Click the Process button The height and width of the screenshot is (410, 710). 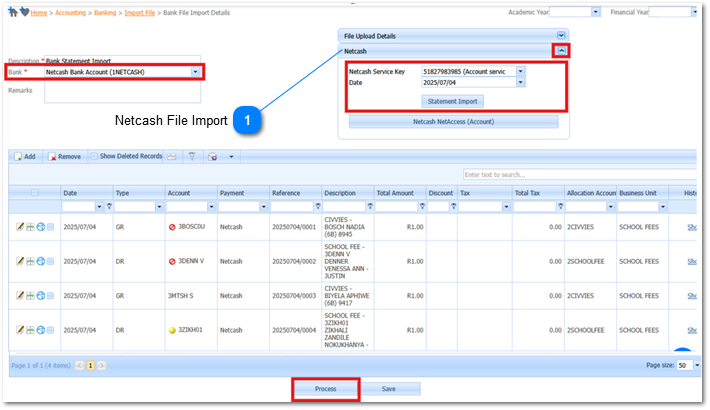[x=326, y=389]
